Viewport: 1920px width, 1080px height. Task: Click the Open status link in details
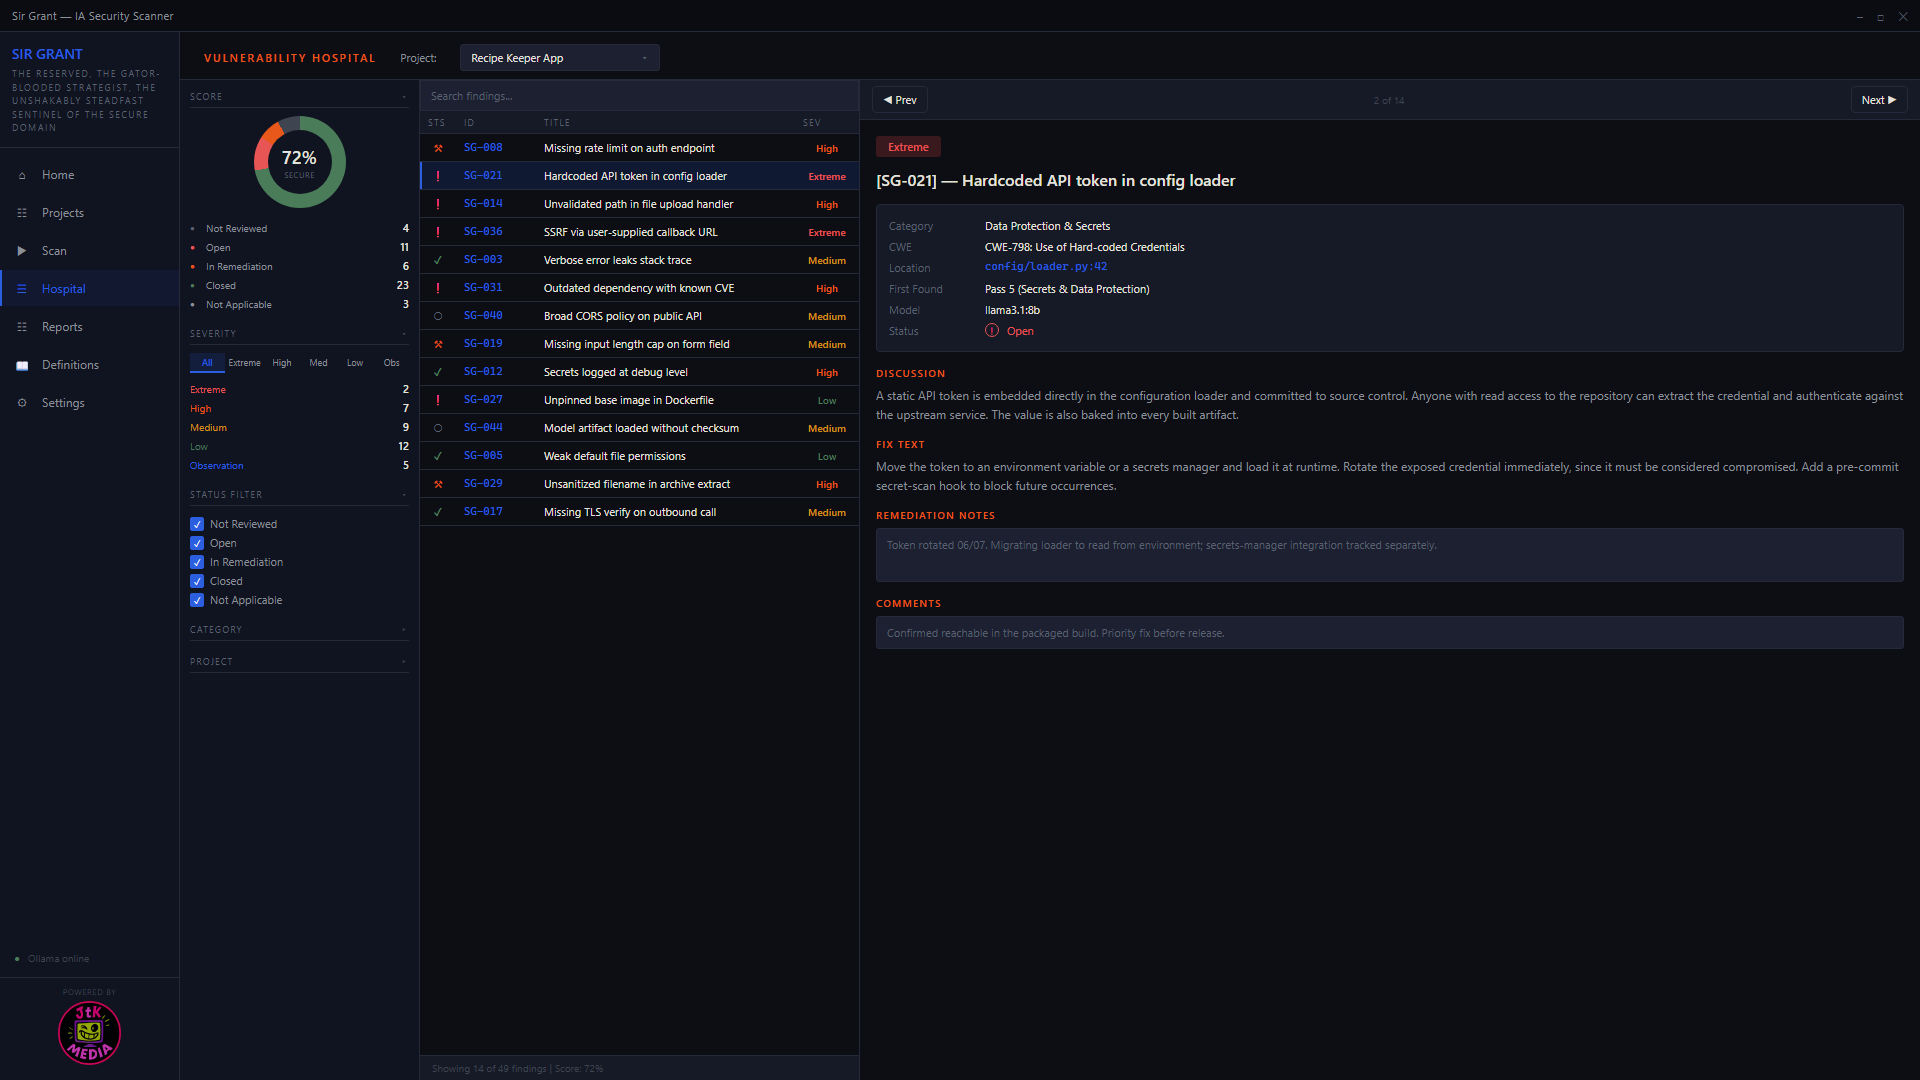coord(1020,331)
